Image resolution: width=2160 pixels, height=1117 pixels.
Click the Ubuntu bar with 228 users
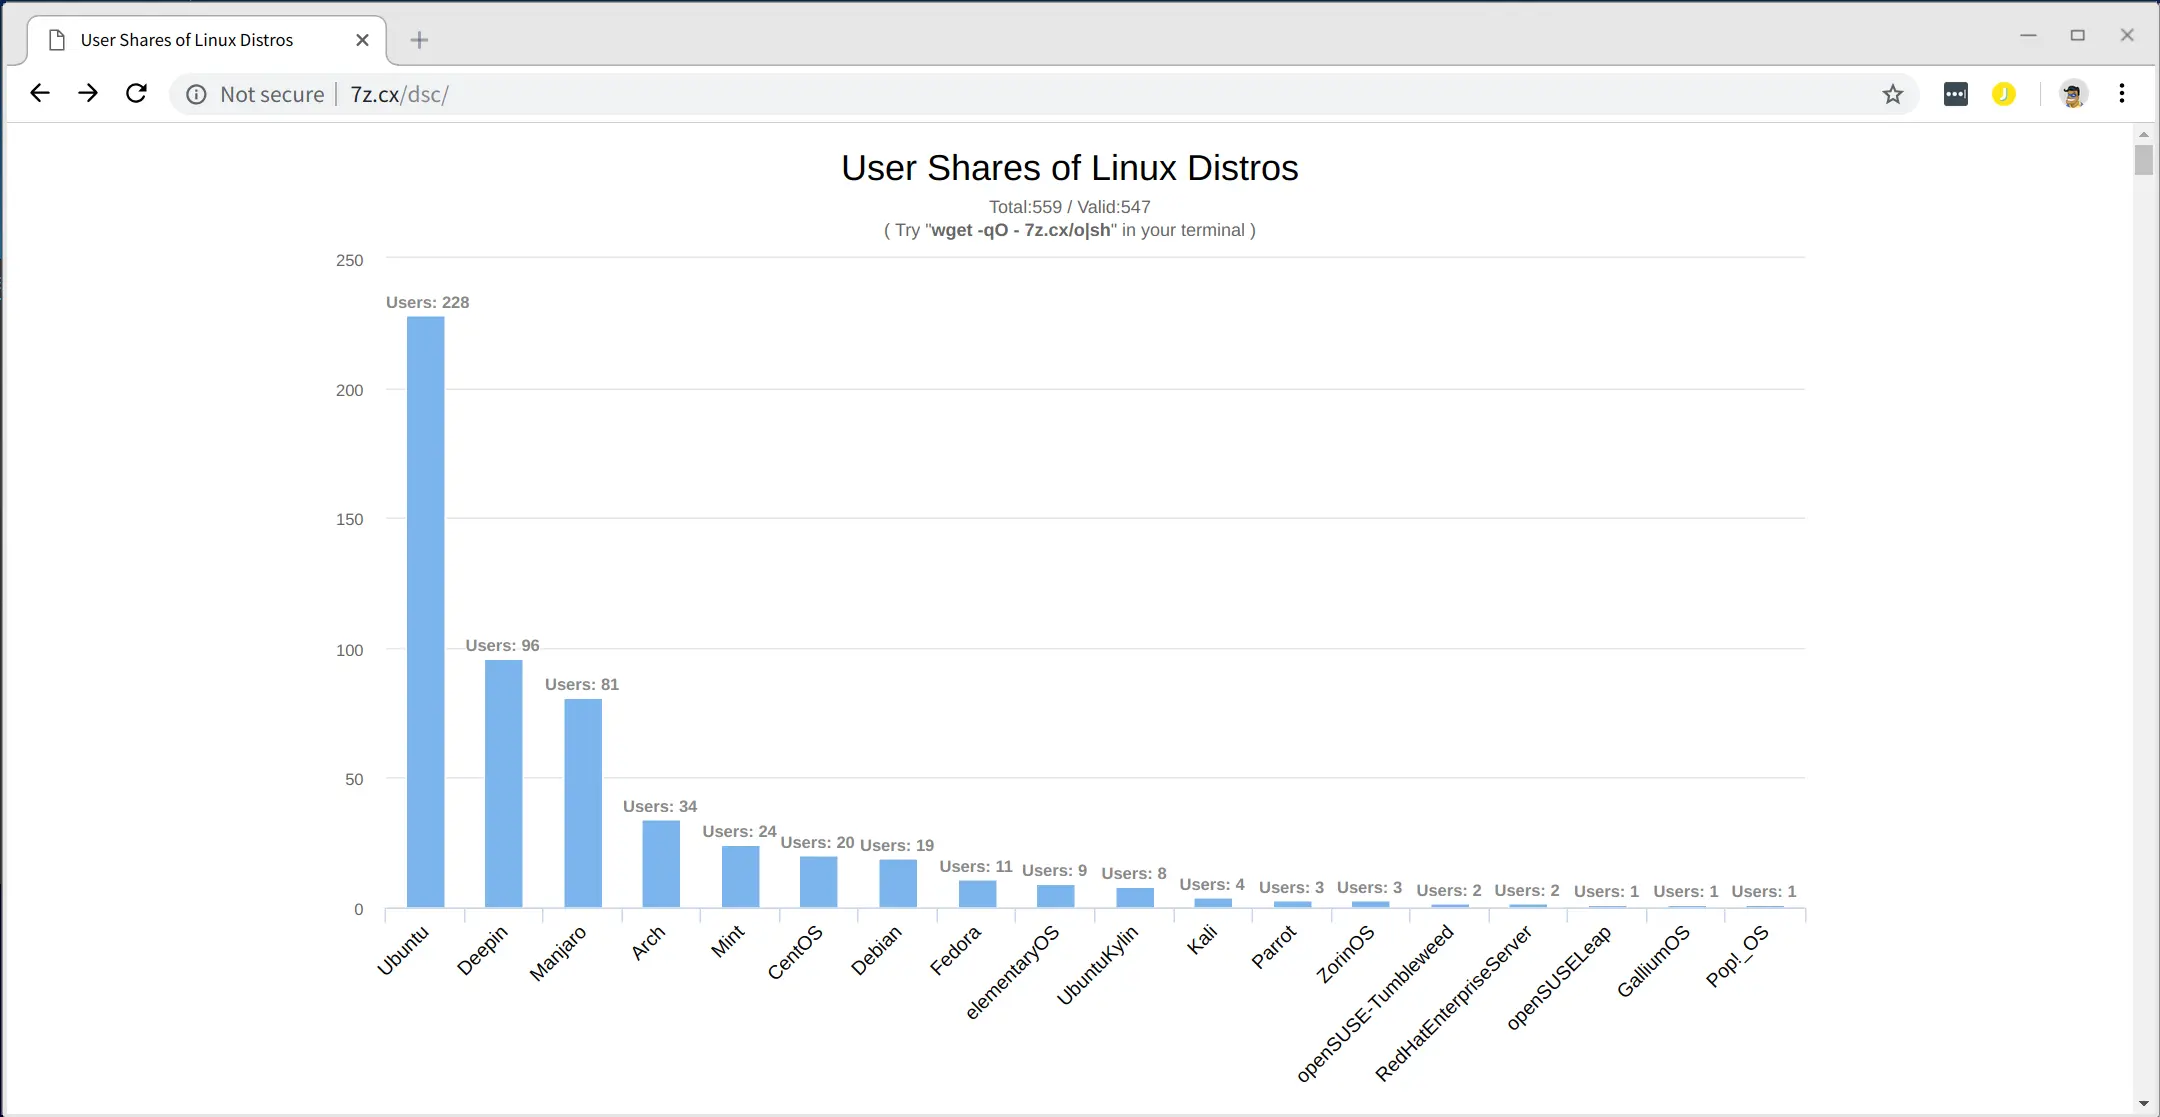pyautogui.click(x=425, y=612)
